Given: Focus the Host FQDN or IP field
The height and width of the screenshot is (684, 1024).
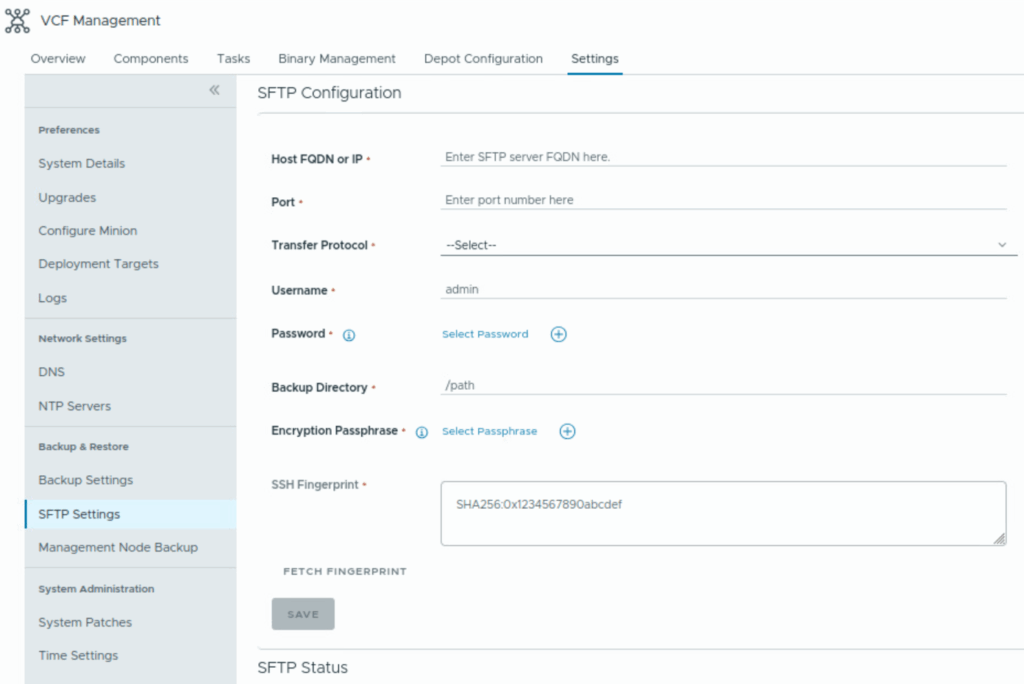Looking at the screenshot, I should click(723, 157).
